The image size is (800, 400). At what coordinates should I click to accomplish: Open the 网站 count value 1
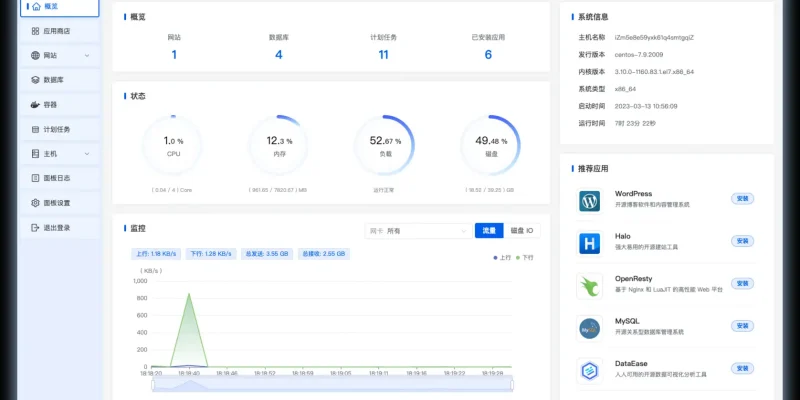(x=174, y=55)
